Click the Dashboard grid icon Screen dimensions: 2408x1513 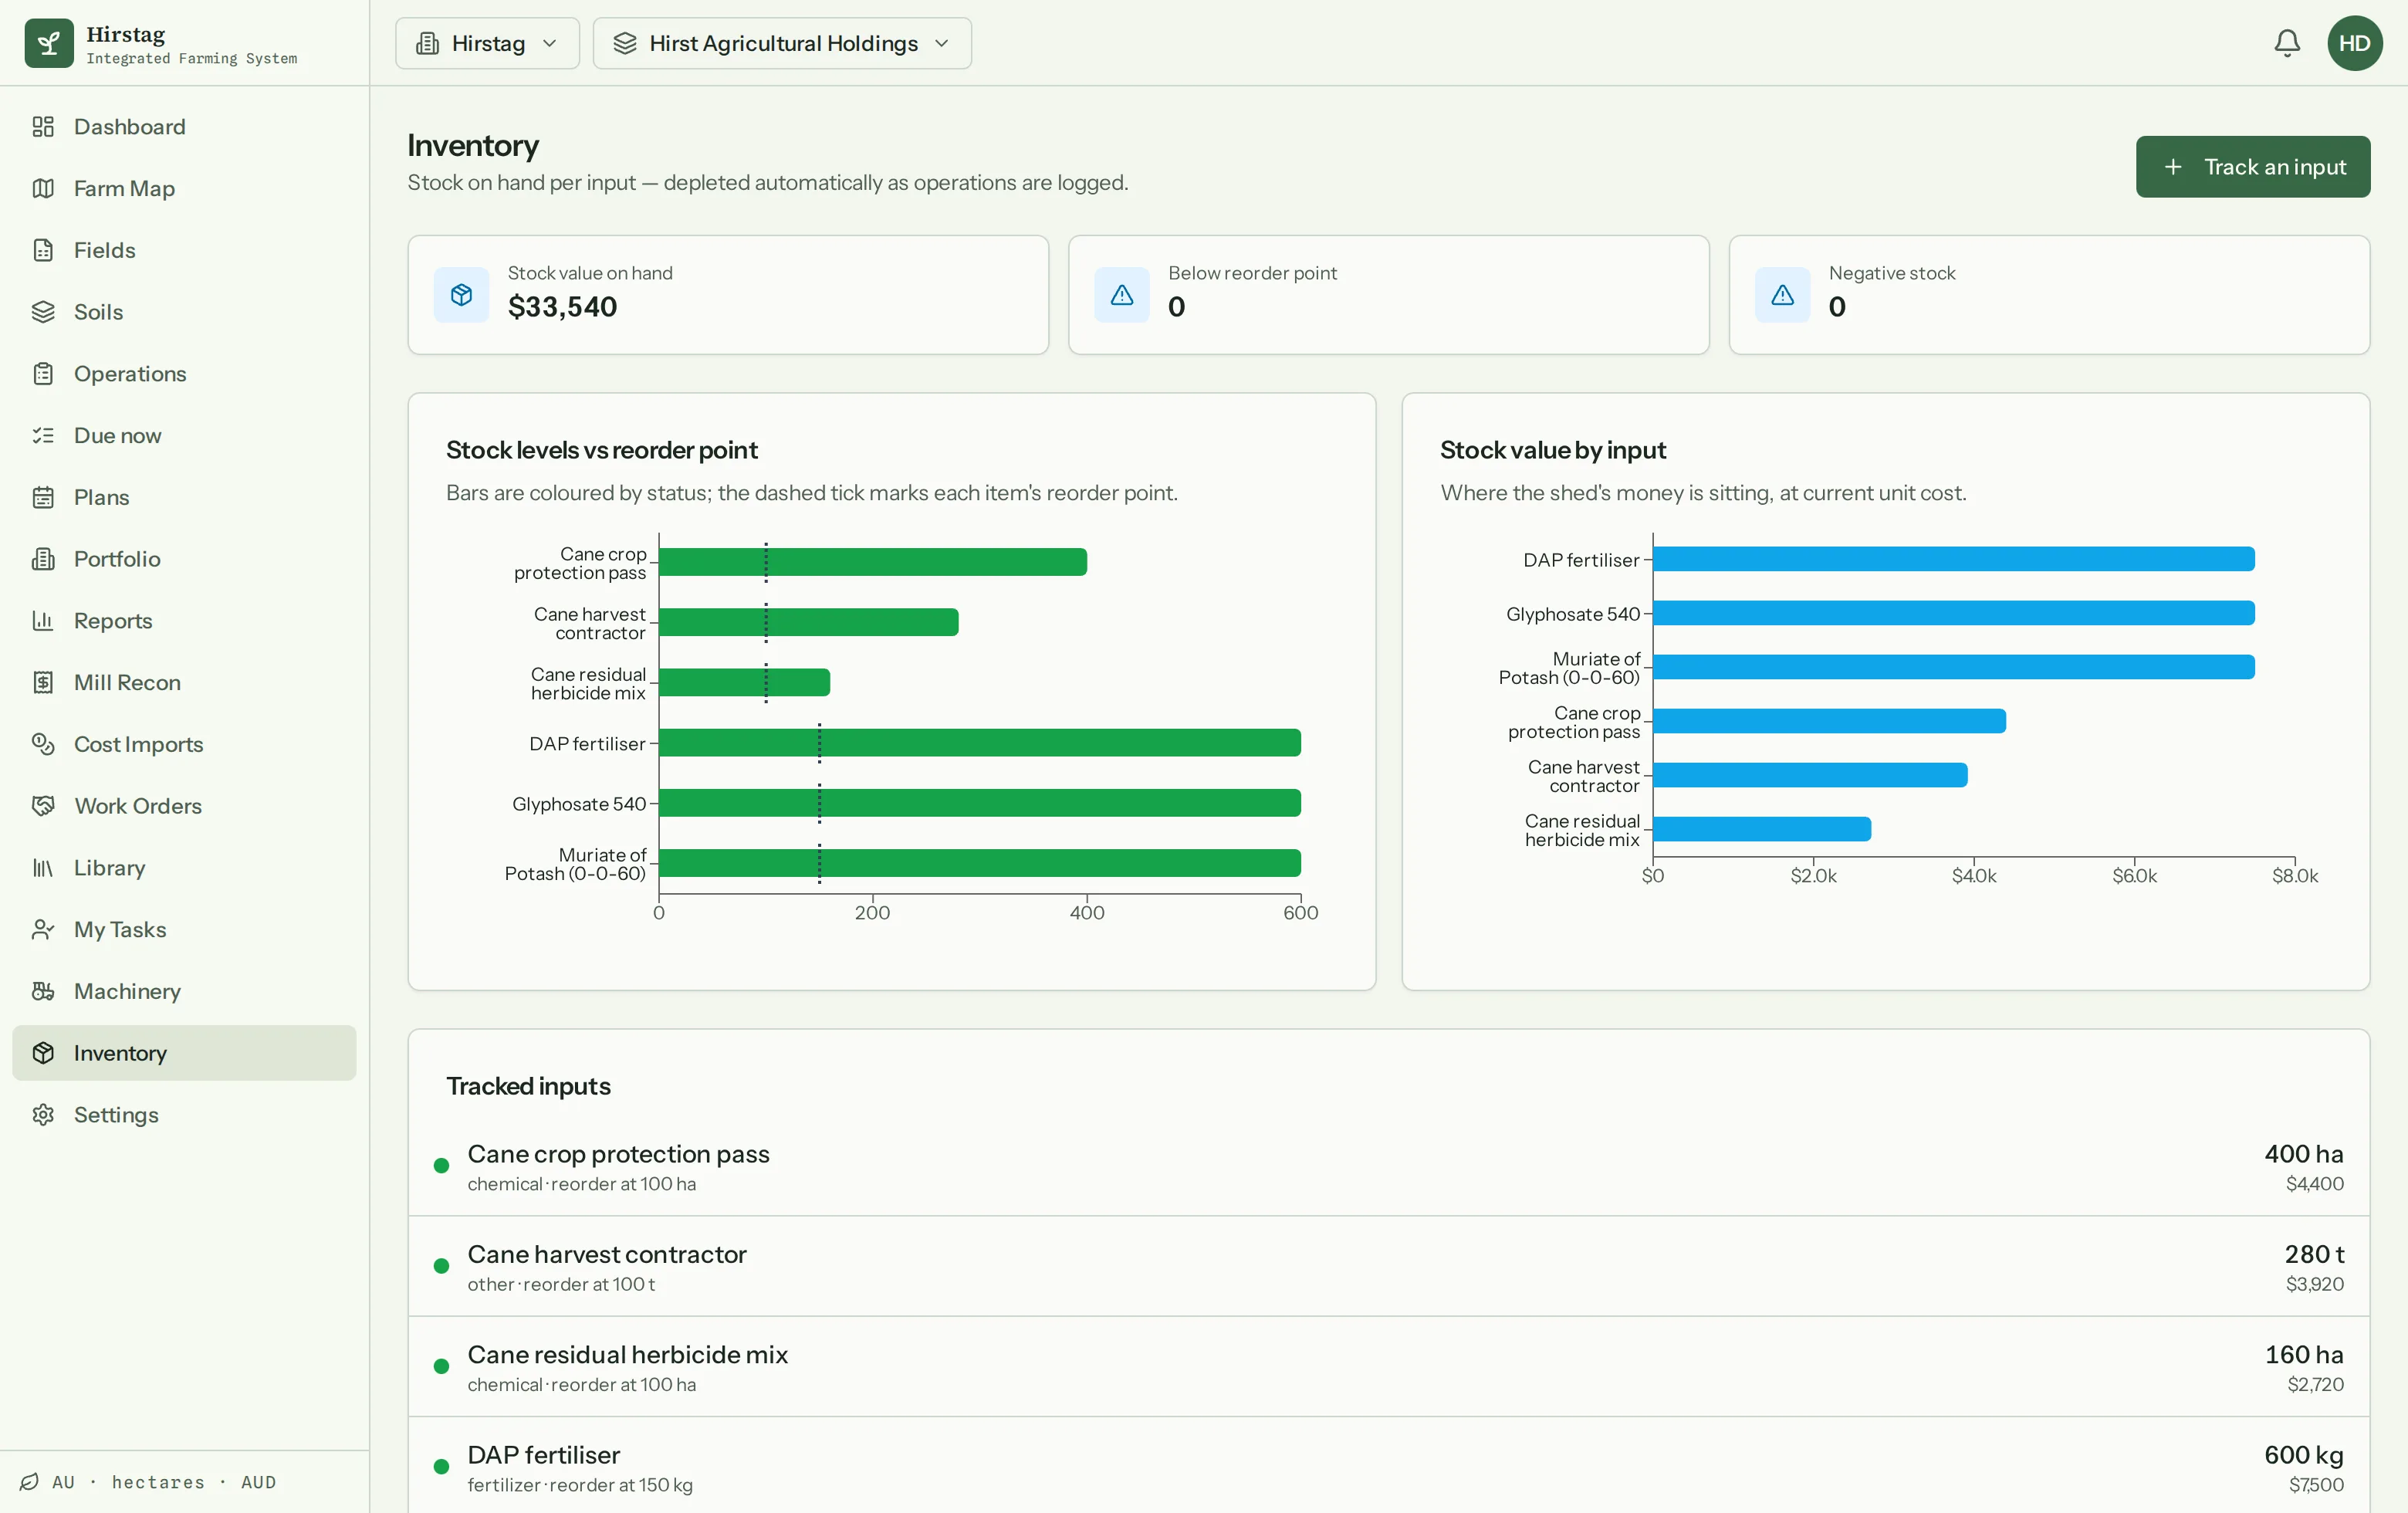pyautogui.click(x=43, y=127)
